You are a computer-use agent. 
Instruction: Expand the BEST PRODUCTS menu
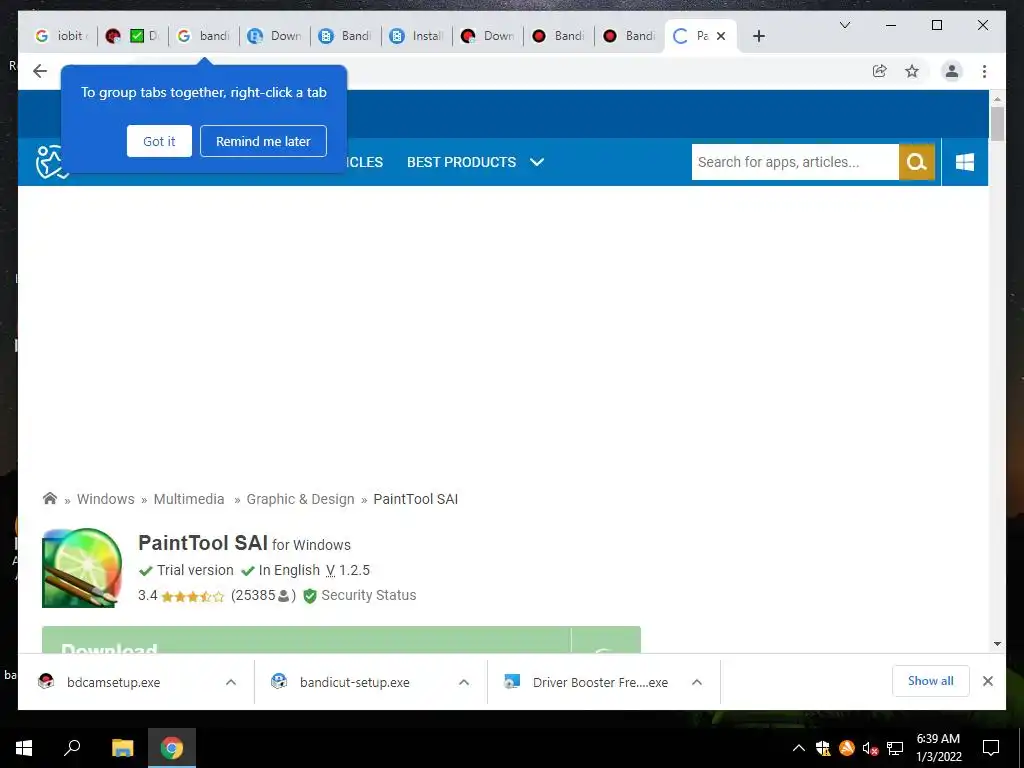coord(475,162)
